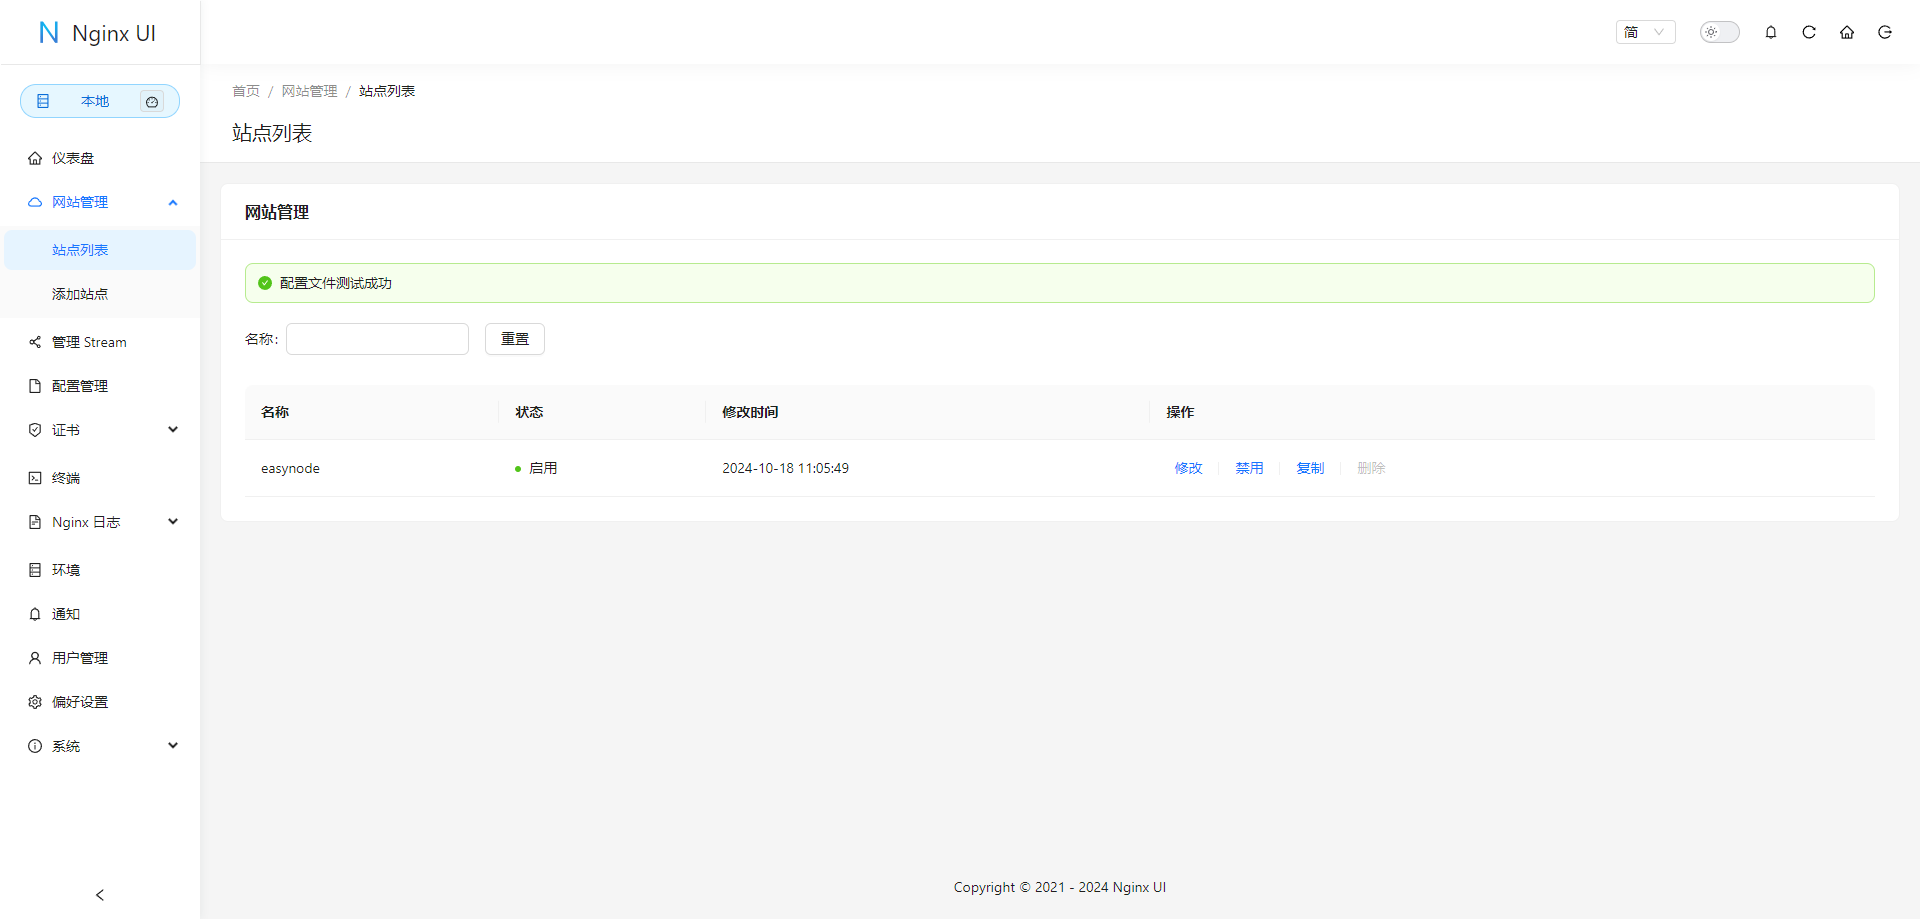Click 修改 for the easynode site
The height and width of the screenshot is (919, 1920).
tap(1188, 468)
